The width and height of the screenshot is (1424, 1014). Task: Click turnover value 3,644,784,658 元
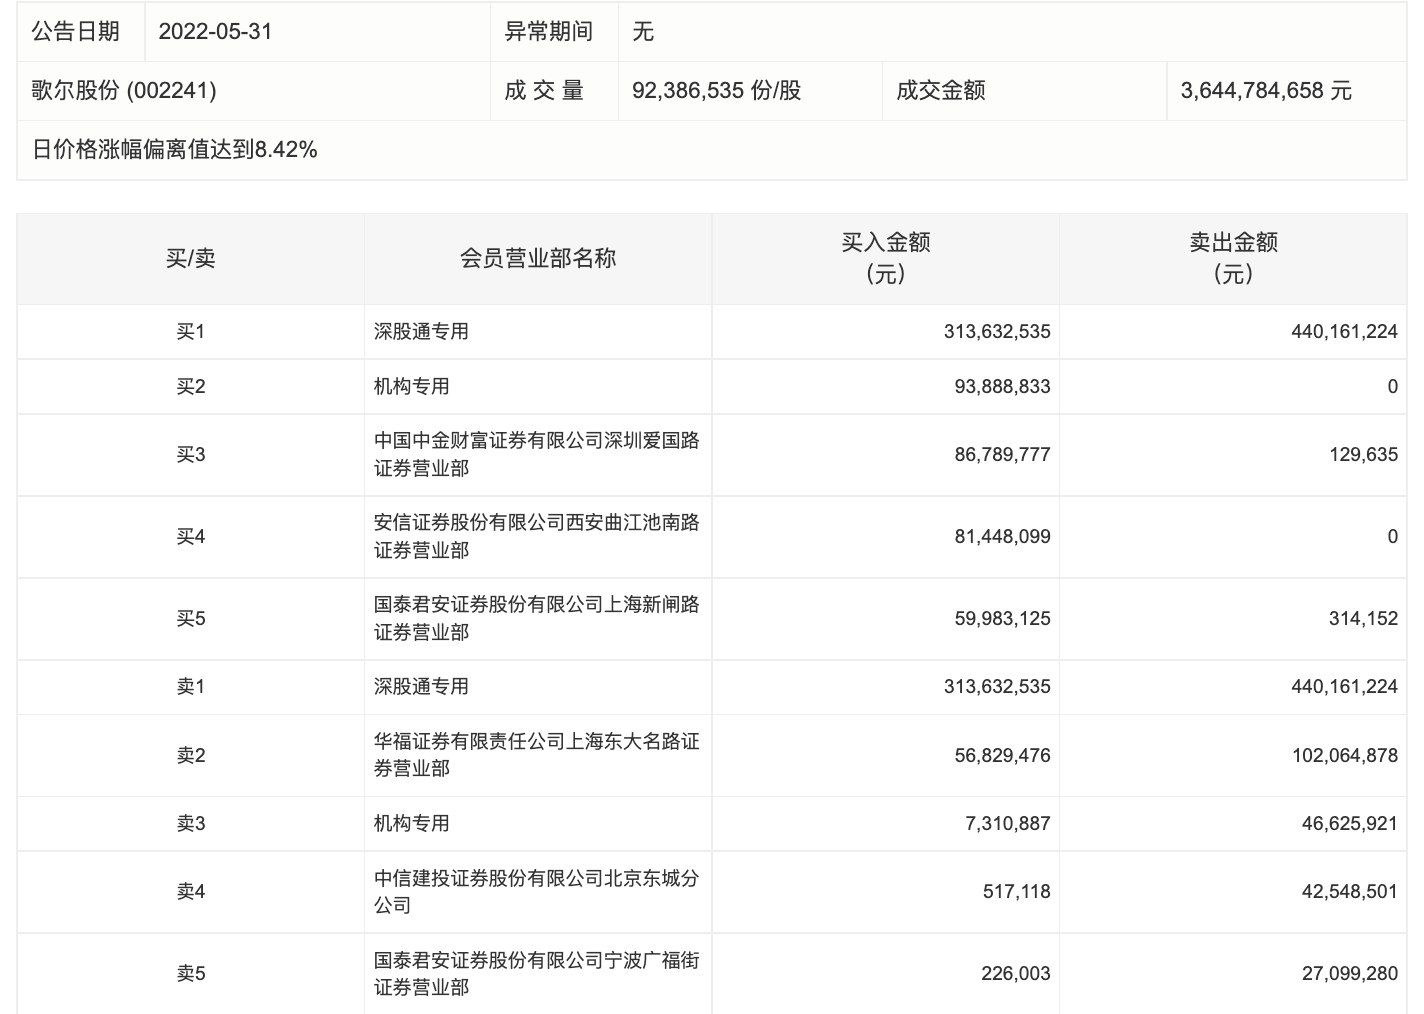coord(1266,90)
